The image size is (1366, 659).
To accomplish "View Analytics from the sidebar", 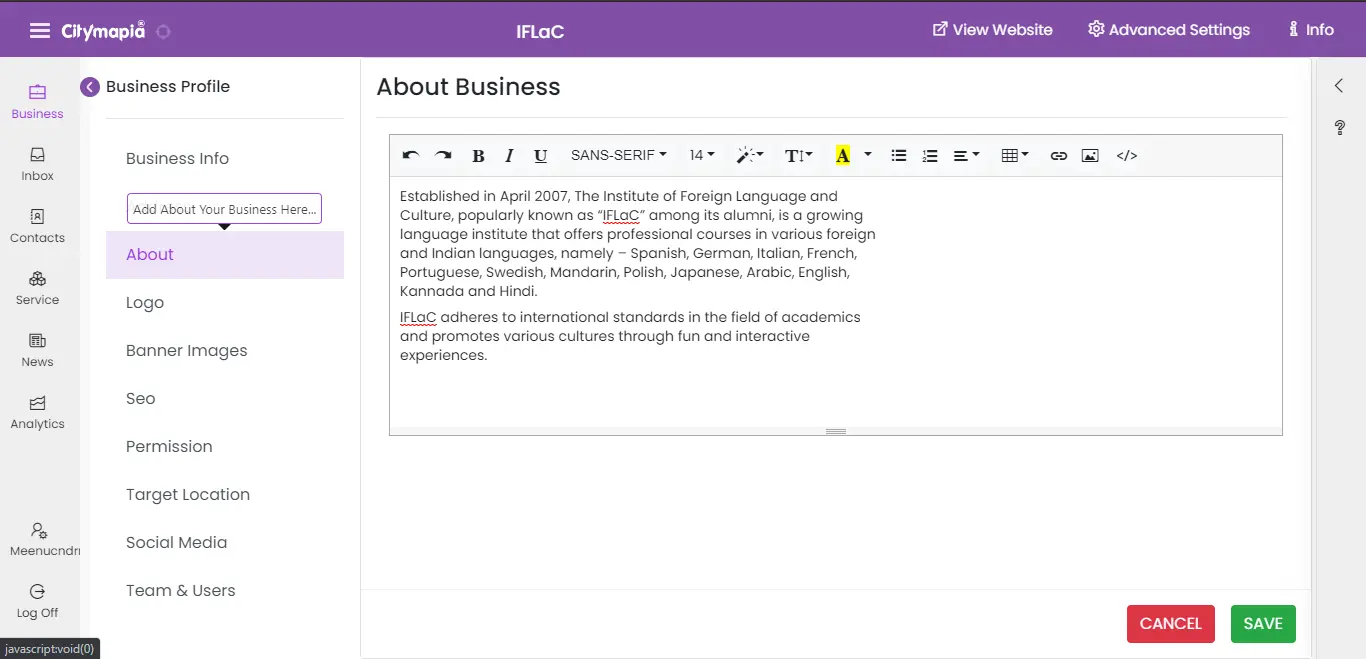I will 38,412.
